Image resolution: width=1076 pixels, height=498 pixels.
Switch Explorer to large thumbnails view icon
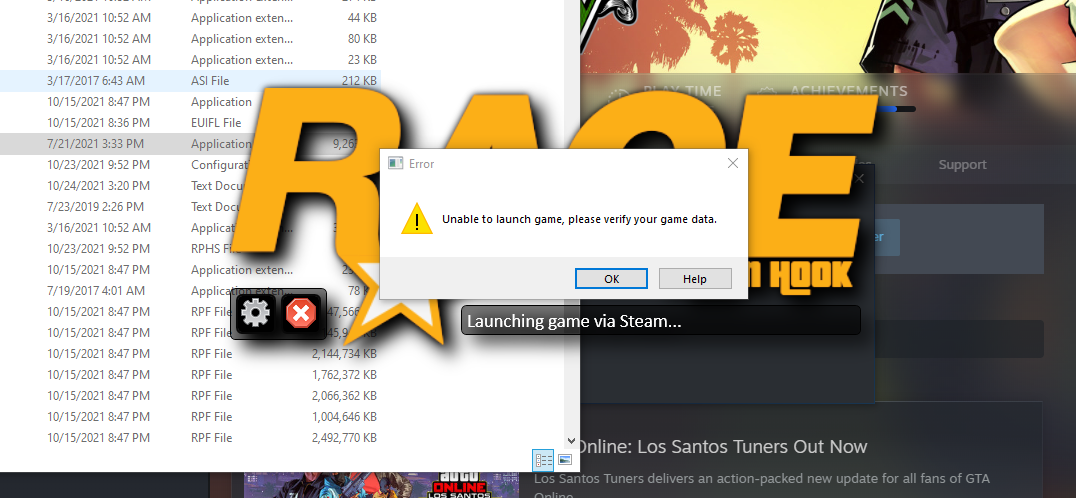(x=565, y=460)
